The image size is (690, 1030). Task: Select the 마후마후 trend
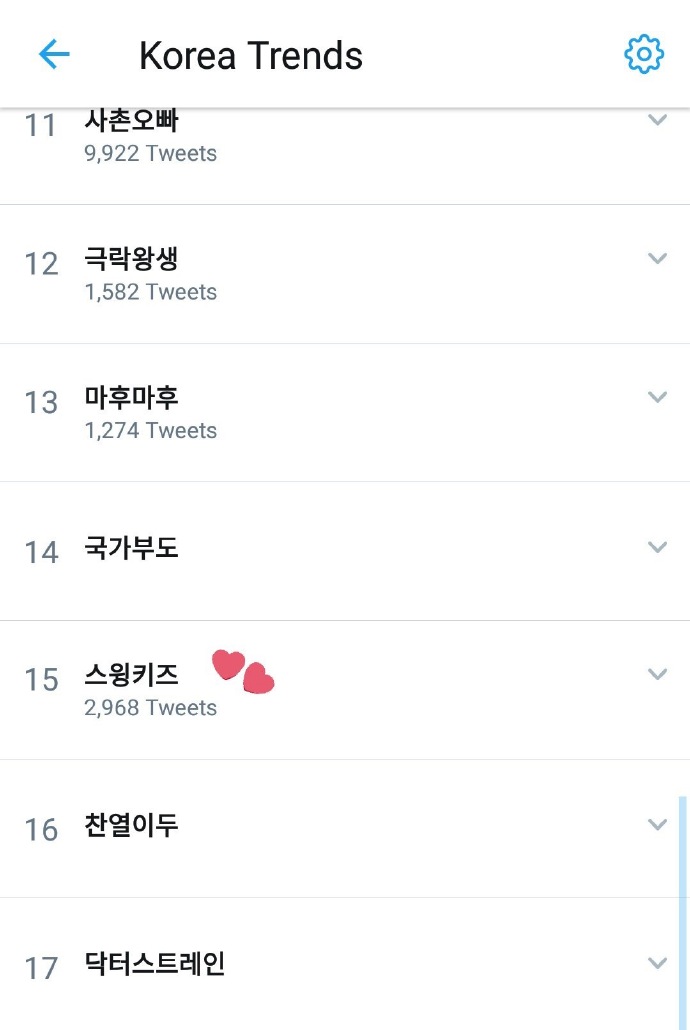click(x=132, y=399)
